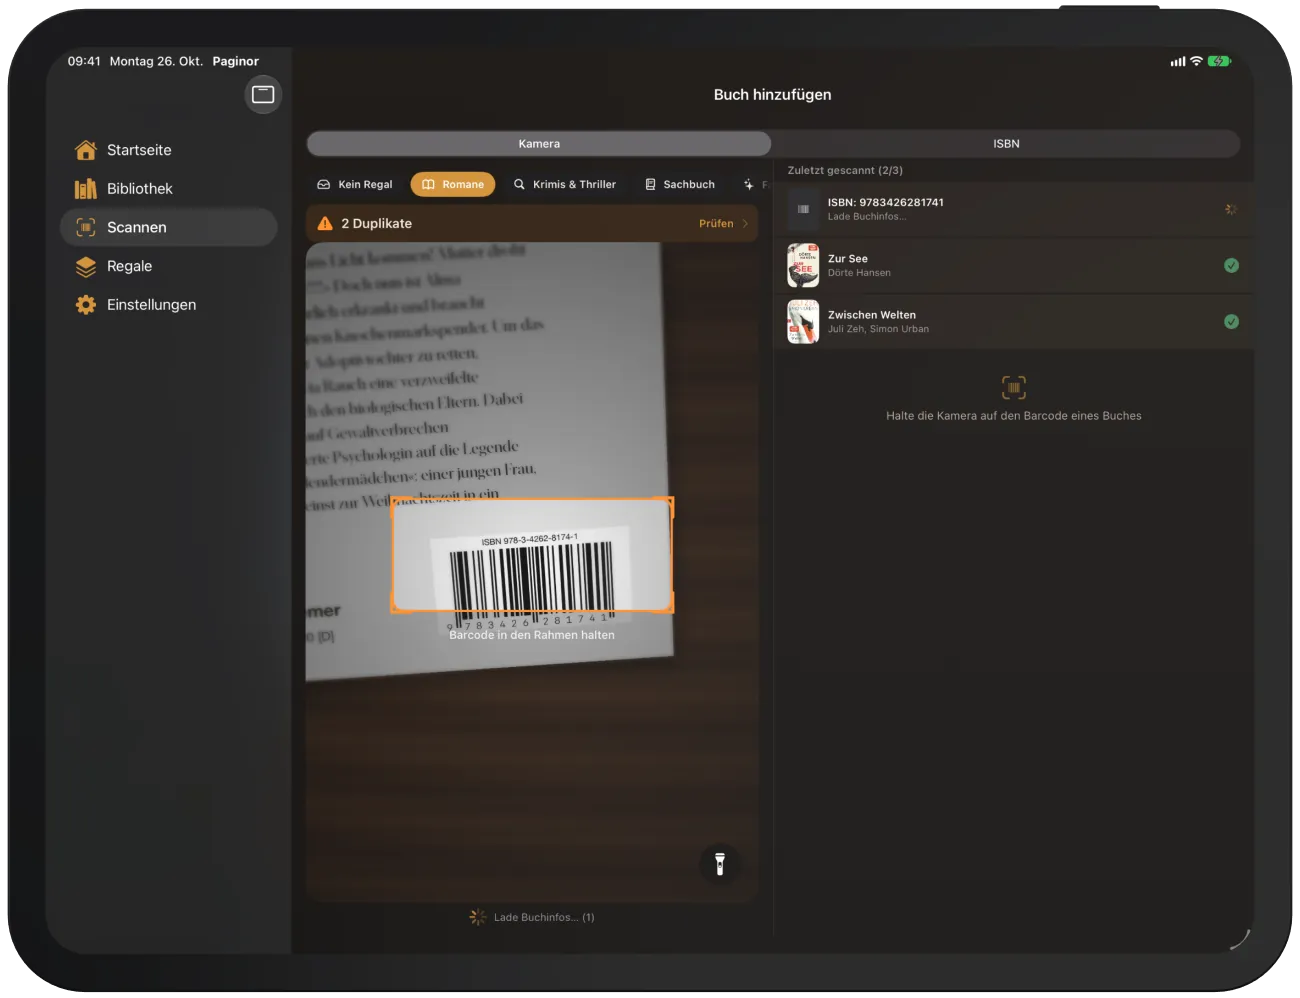Click the green checkmark next to Zur See
This screenshot has width=1300, height=998.
pos(1231,265)
